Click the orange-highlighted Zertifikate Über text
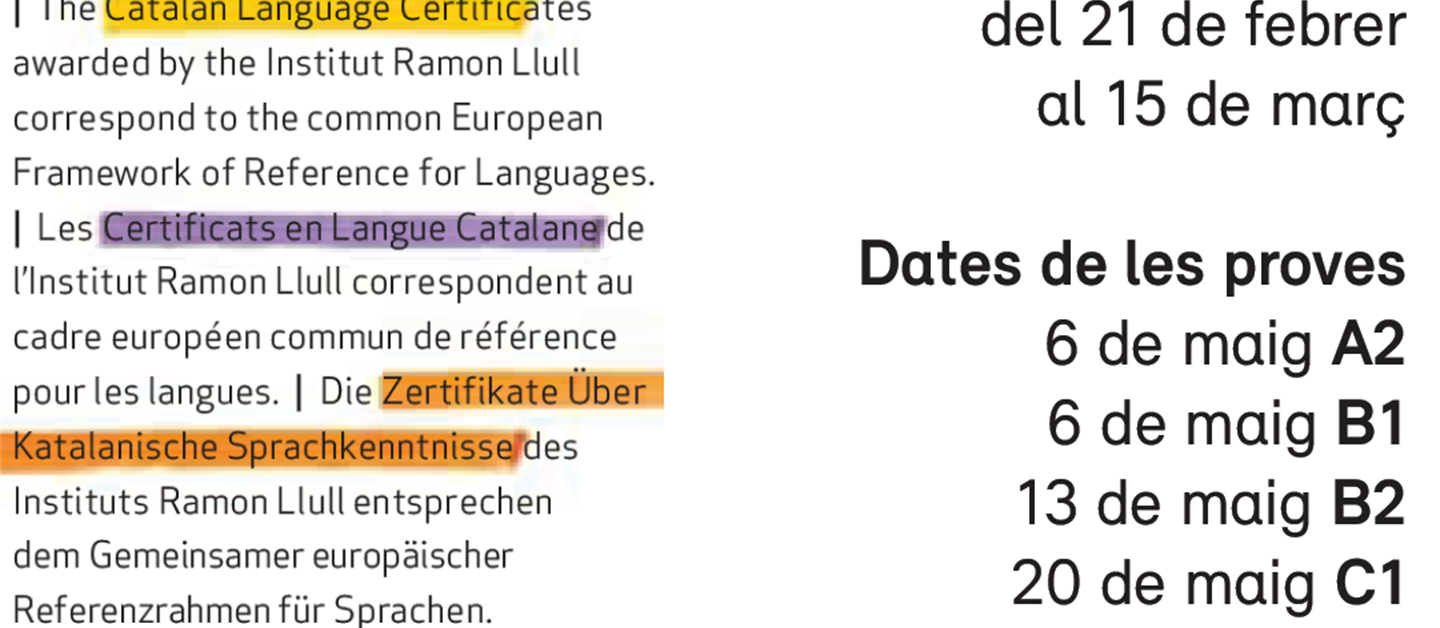The image size is (1440, 628). click(x=514, y=392)
